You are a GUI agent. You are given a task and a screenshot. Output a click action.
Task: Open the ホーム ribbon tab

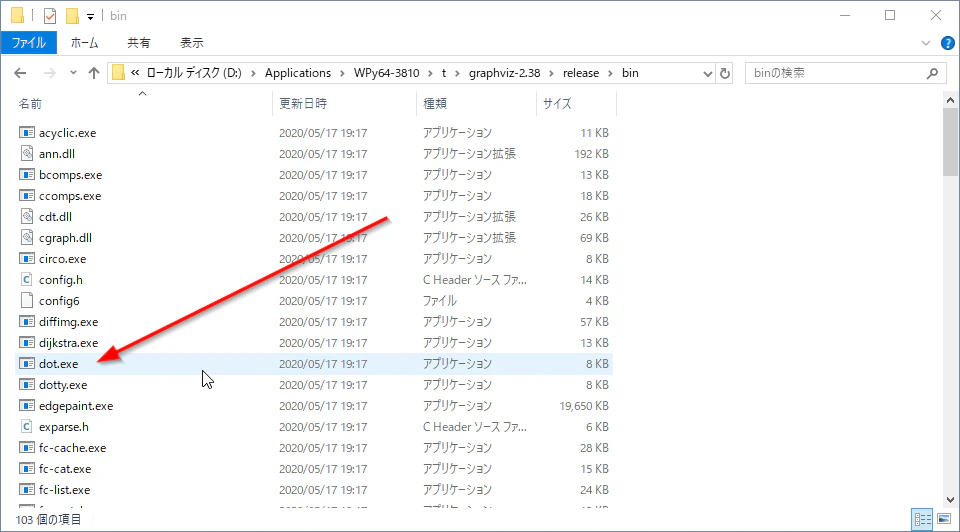84,43
